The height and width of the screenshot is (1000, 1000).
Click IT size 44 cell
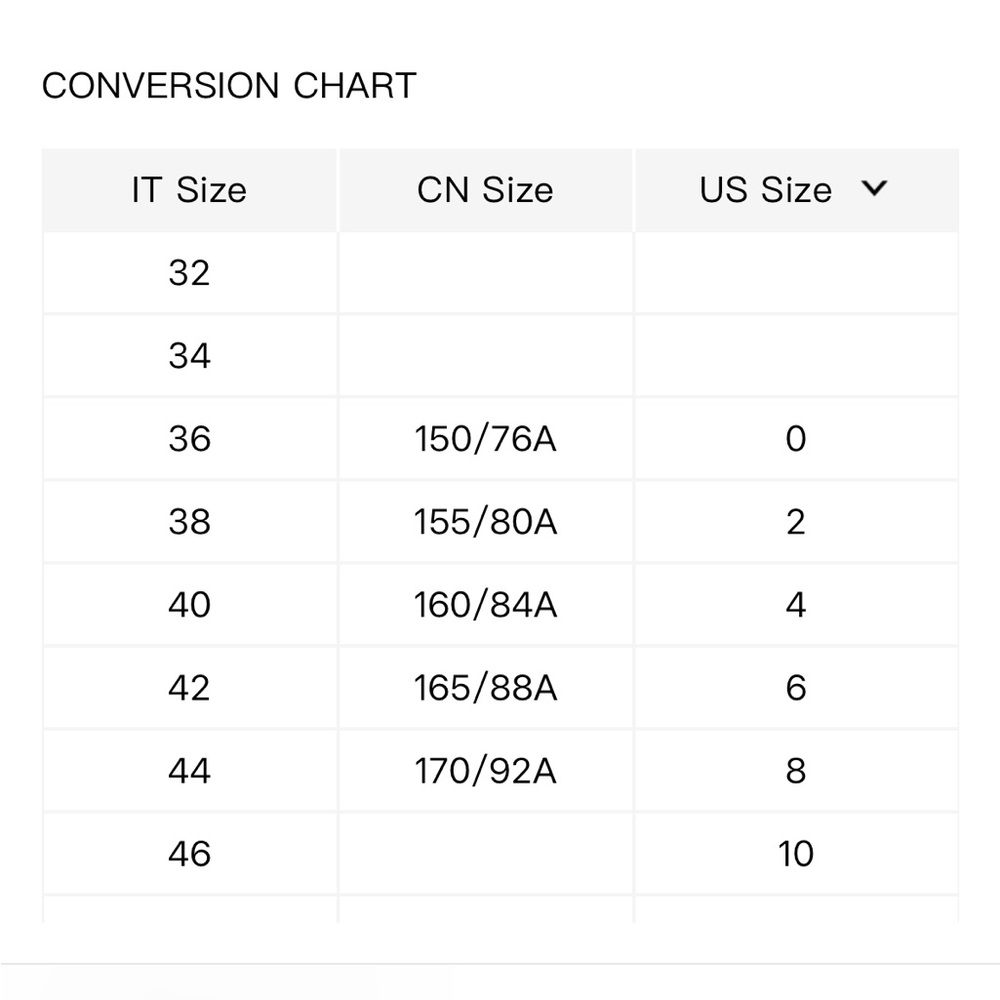pos(189,770)
